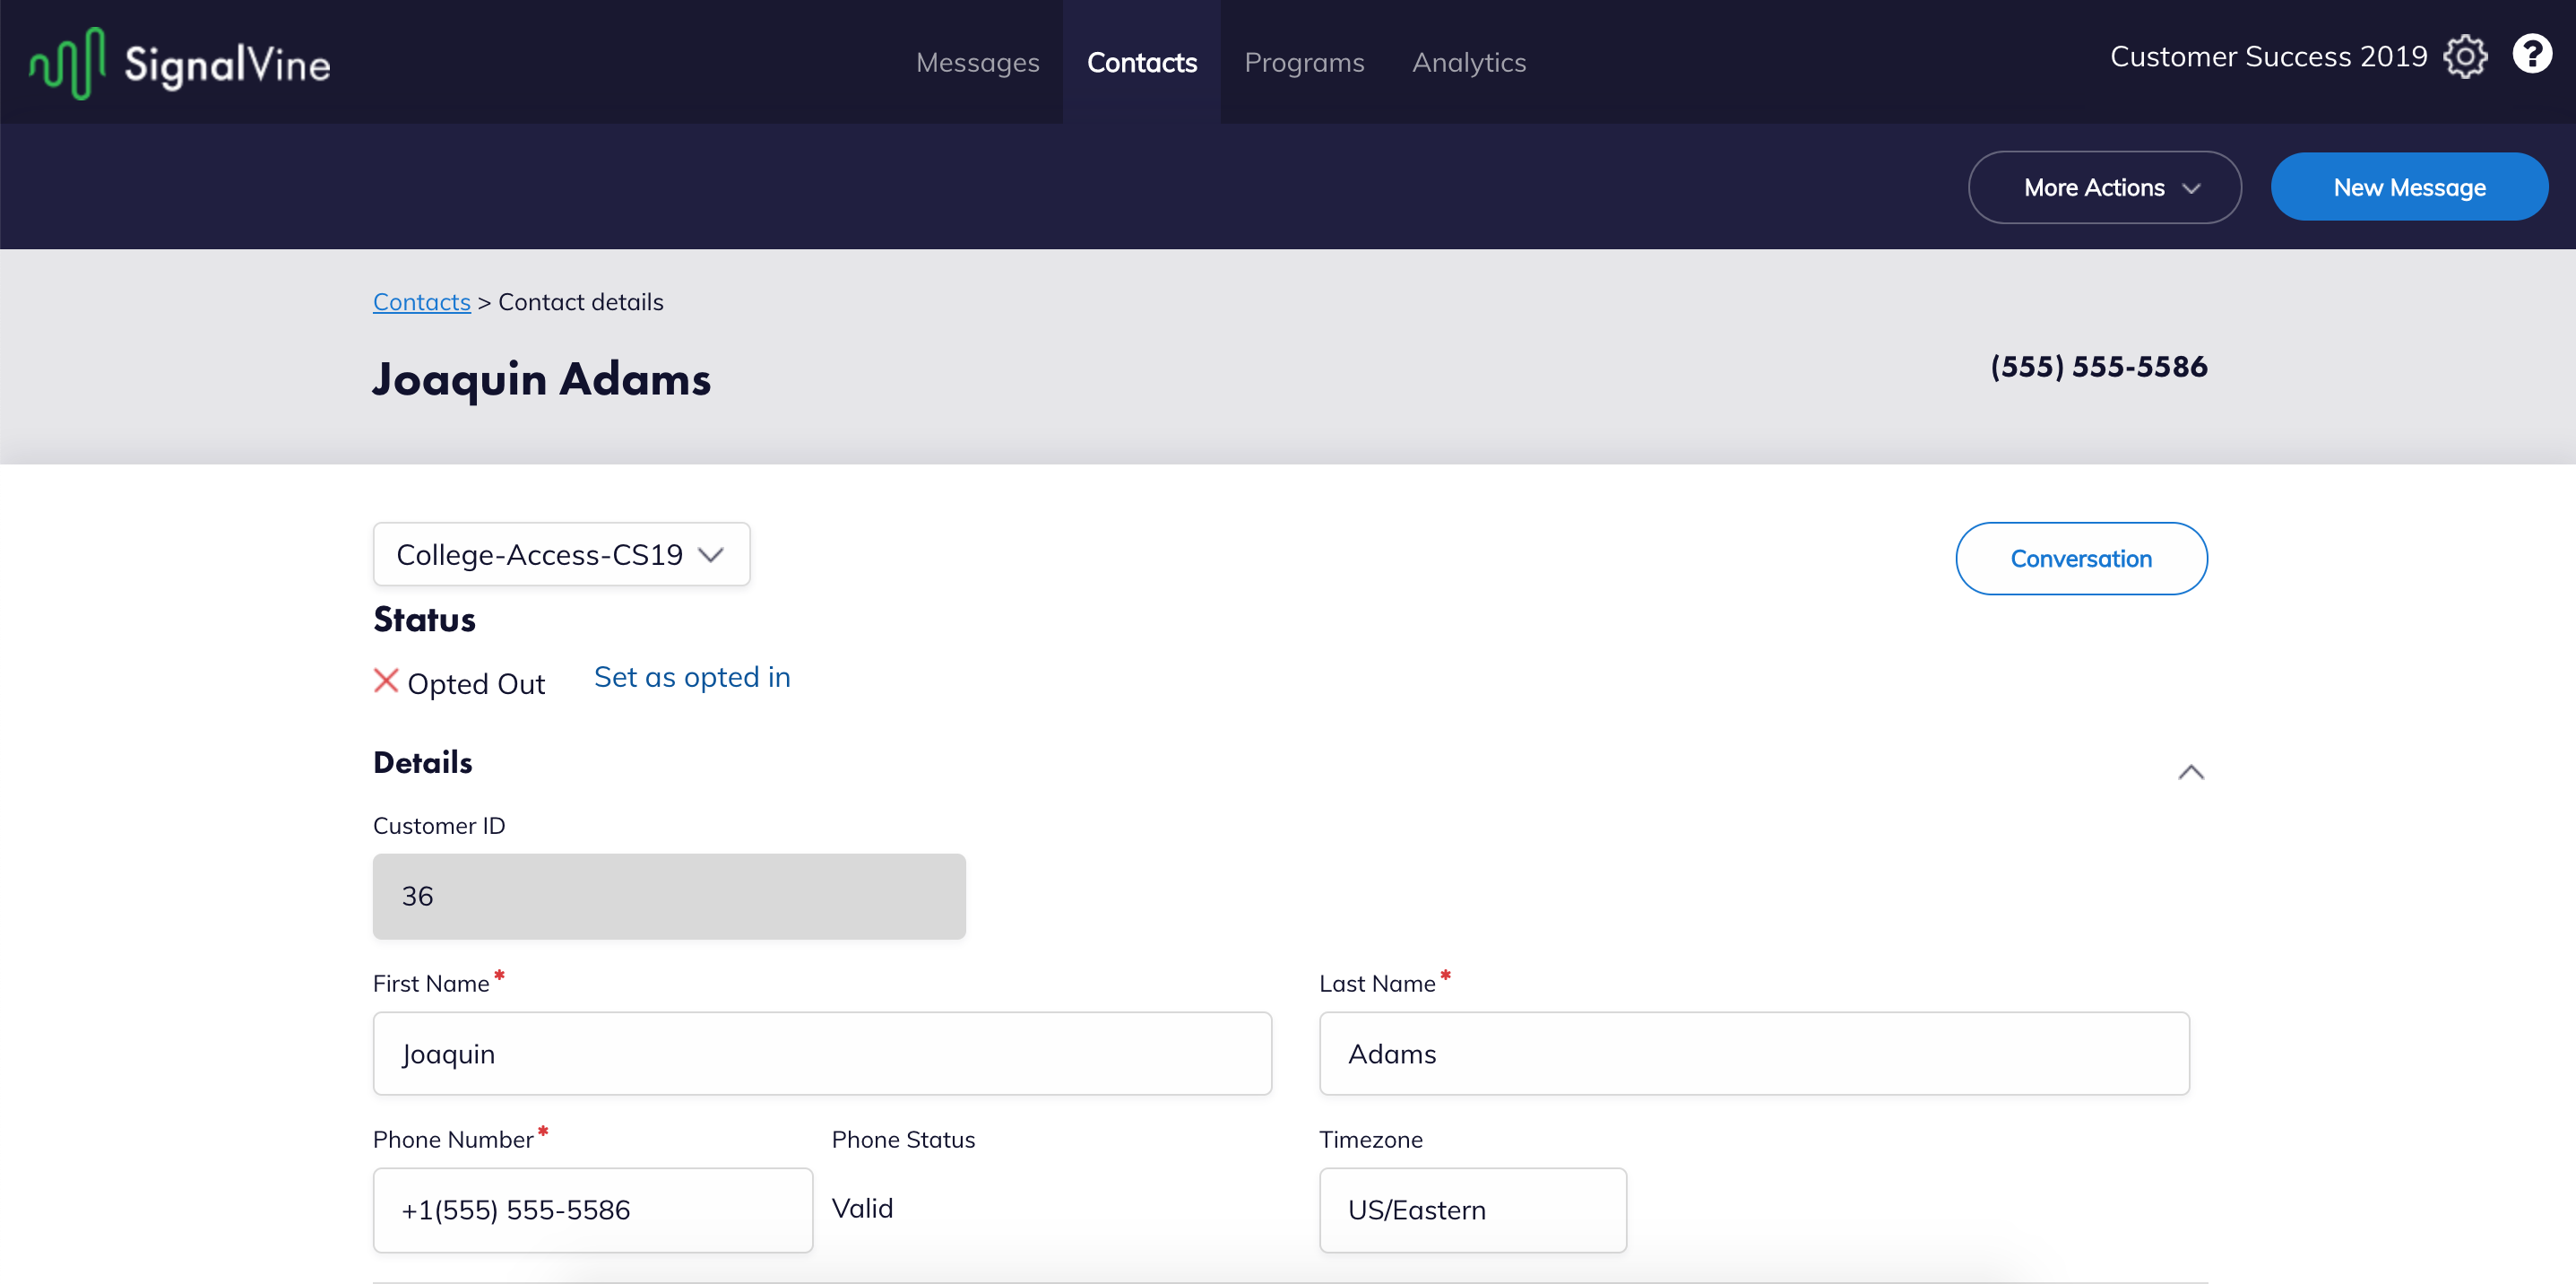Go to the Messages tab
This screenshot has width=2576, height=1284.
coord(977,62)
